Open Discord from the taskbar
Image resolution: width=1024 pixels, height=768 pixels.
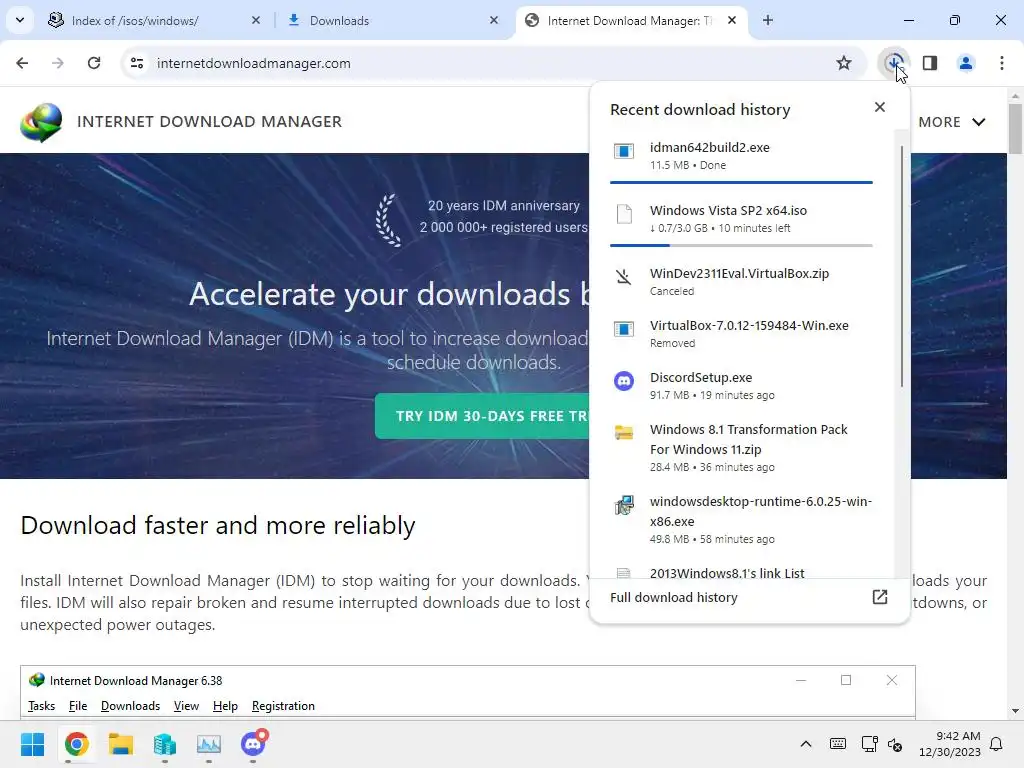pos(253,743)
